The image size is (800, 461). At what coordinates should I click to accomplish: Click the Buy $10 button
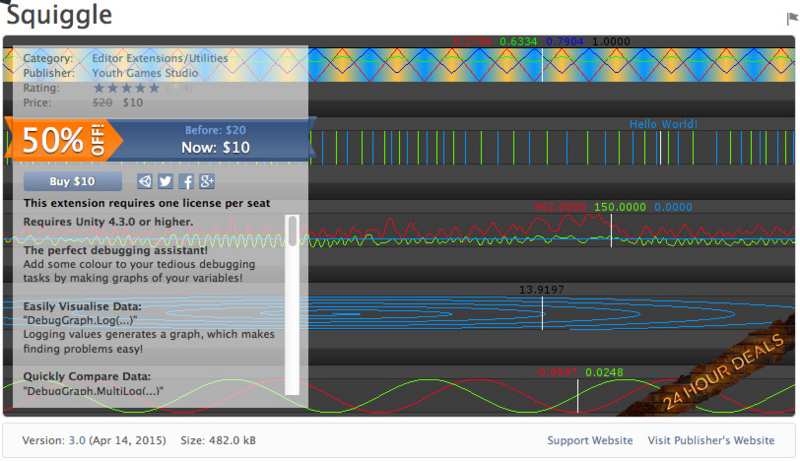pos(72,181)
